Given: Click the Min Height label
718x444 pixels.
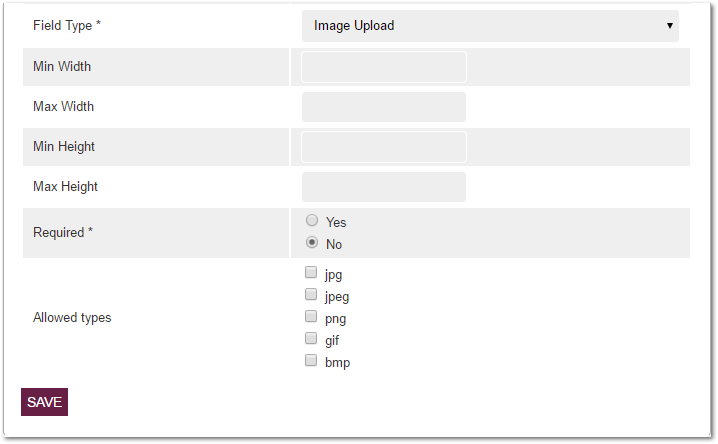Looking at the screenshot, I should [64, 147].
